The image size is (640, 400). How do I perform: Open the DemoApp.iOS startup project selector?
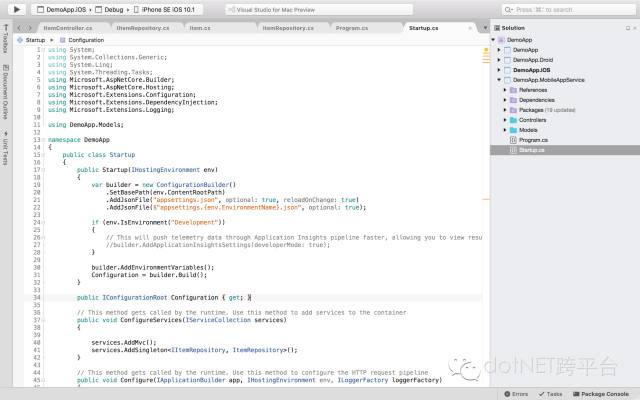[61, 9]
